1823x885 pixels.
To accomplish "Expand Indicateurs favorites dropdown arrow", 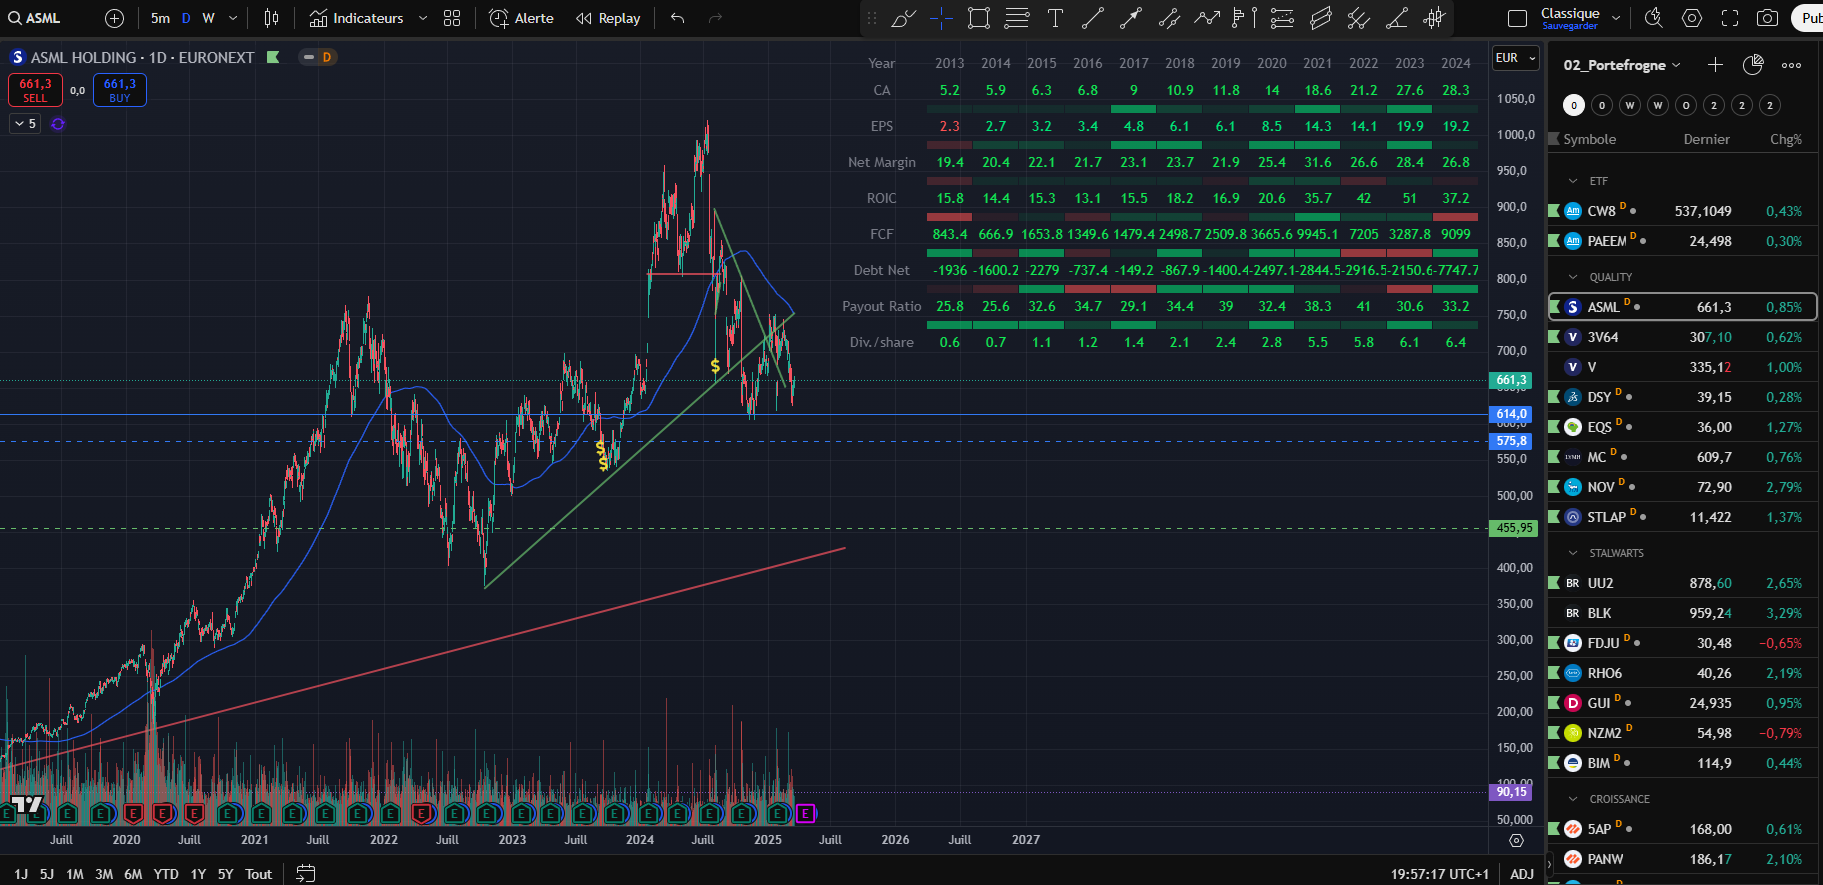I will (423, 18).
